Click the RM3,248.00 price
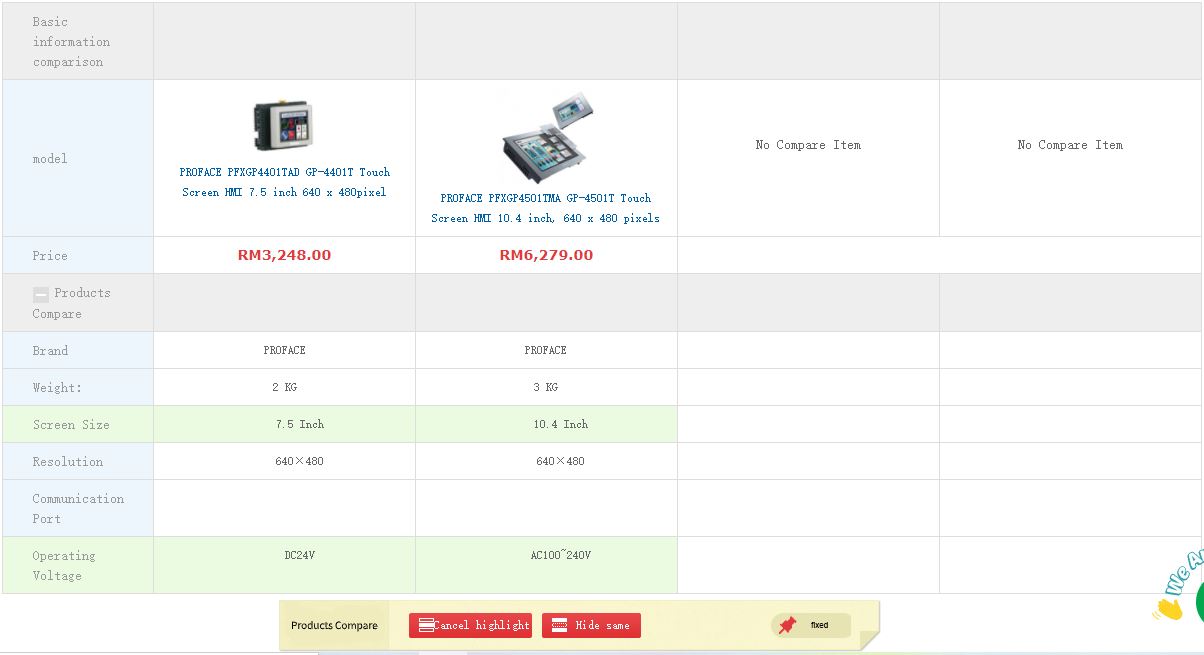Viewport: 1204px width, 655px height. click(284, 255)
